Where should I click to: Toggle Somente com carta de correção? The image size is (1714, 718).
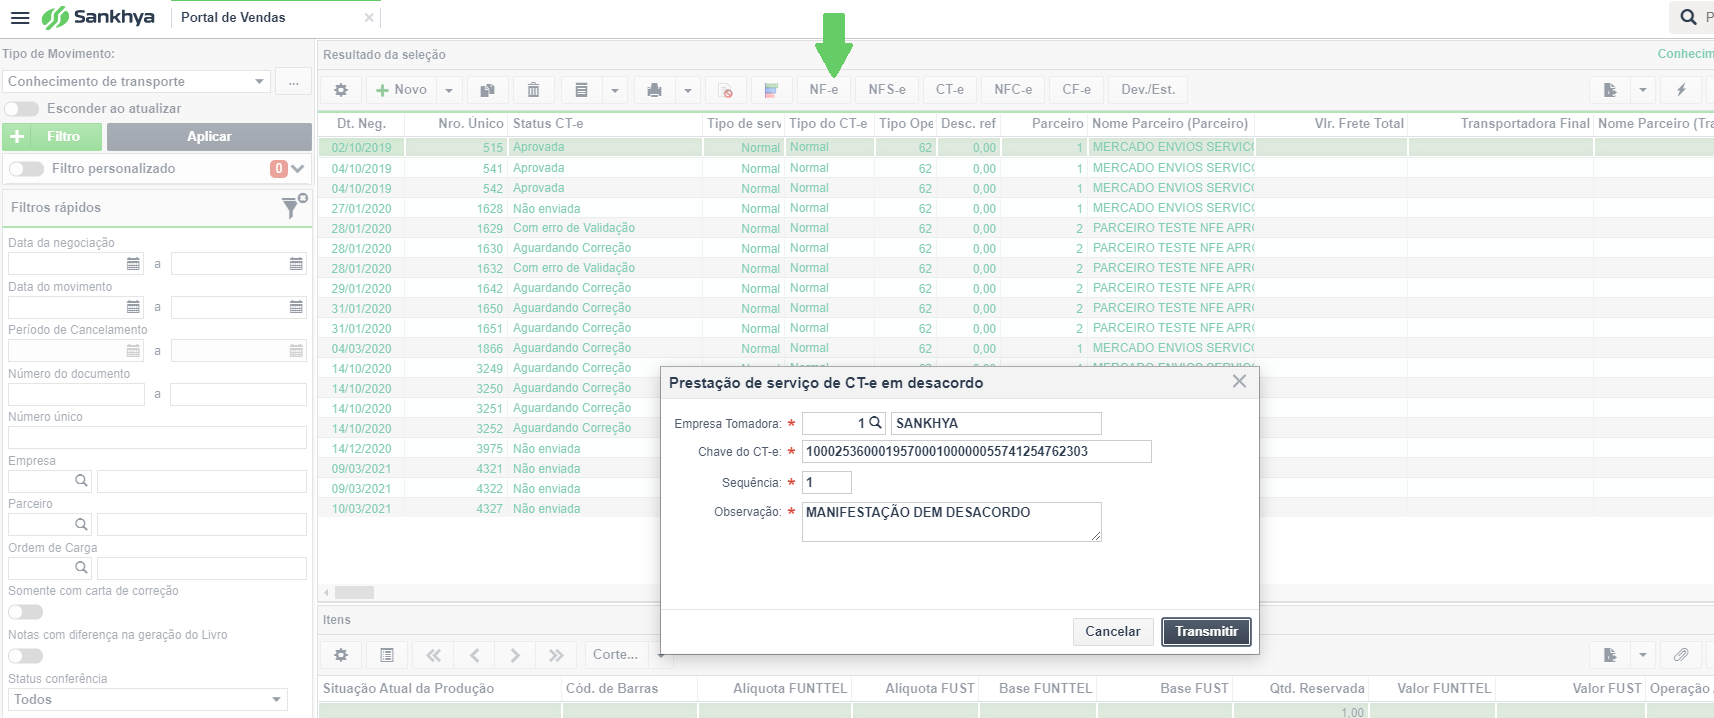(26, 612)
